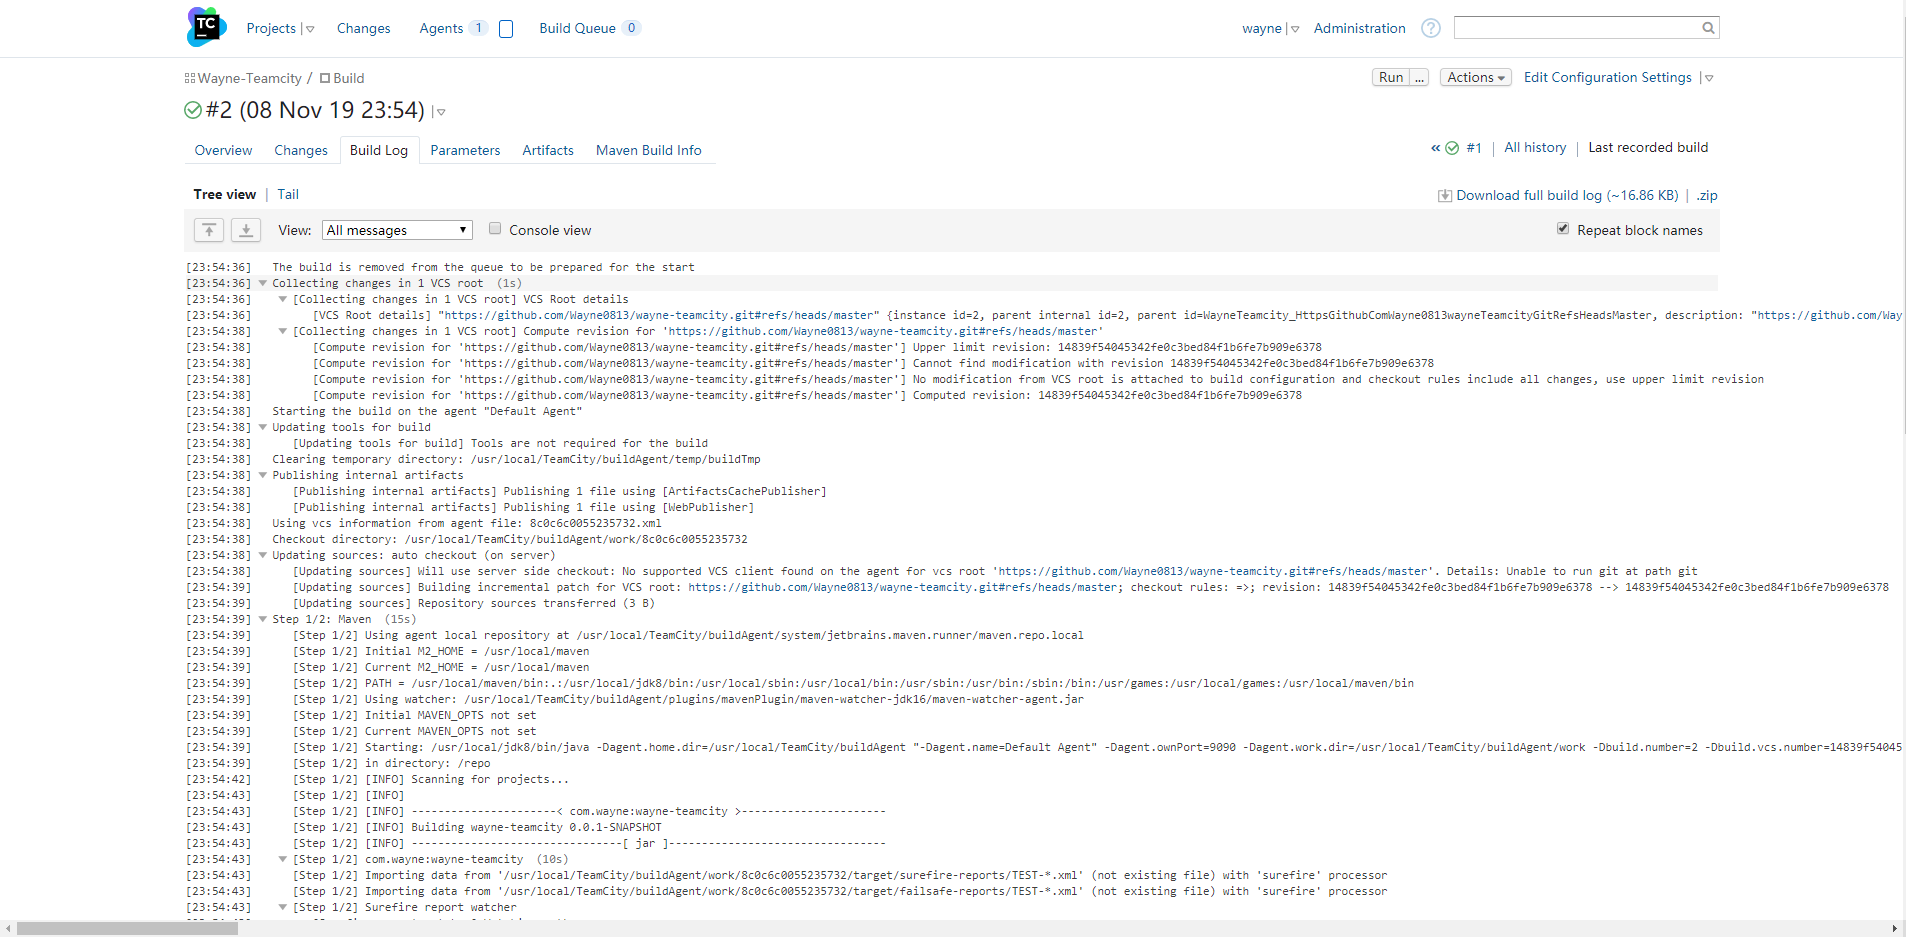Open the Build Queue page
Image resolution: width=1906 pixels, height=937 pixels.
pyautogui.click(x=577, y=28)
